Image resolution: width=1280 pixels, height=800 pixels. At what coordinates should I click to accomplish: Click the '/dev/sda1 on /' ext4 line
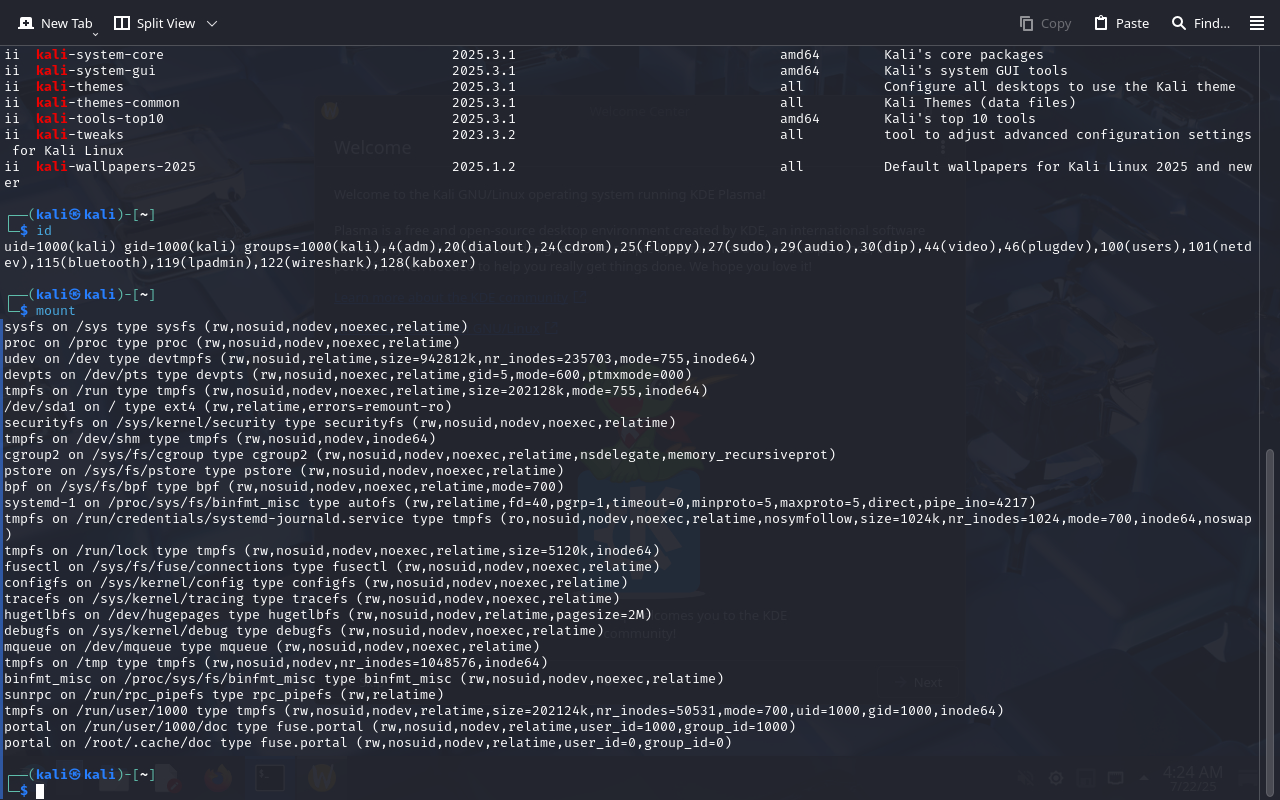tap(228, 407)
